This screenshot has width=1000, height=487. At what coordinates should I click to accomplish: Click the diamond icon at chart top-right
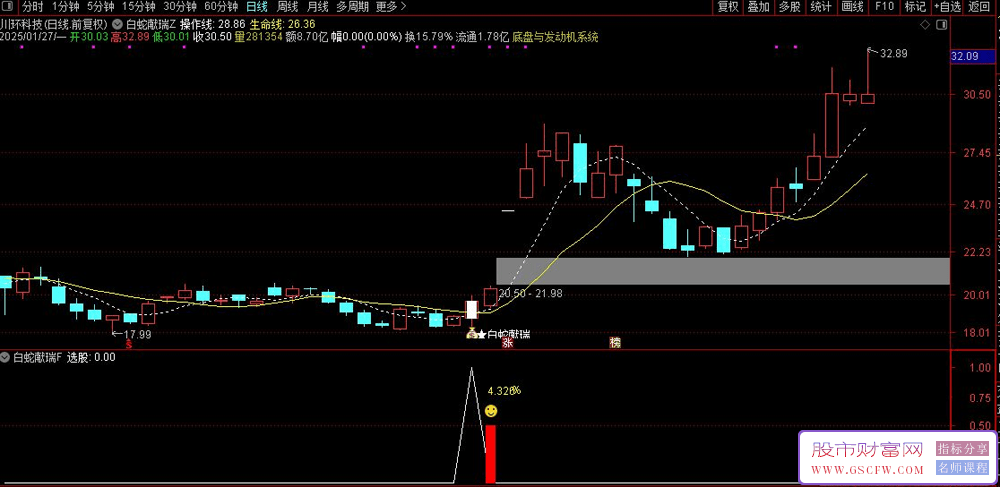(925, 25)
